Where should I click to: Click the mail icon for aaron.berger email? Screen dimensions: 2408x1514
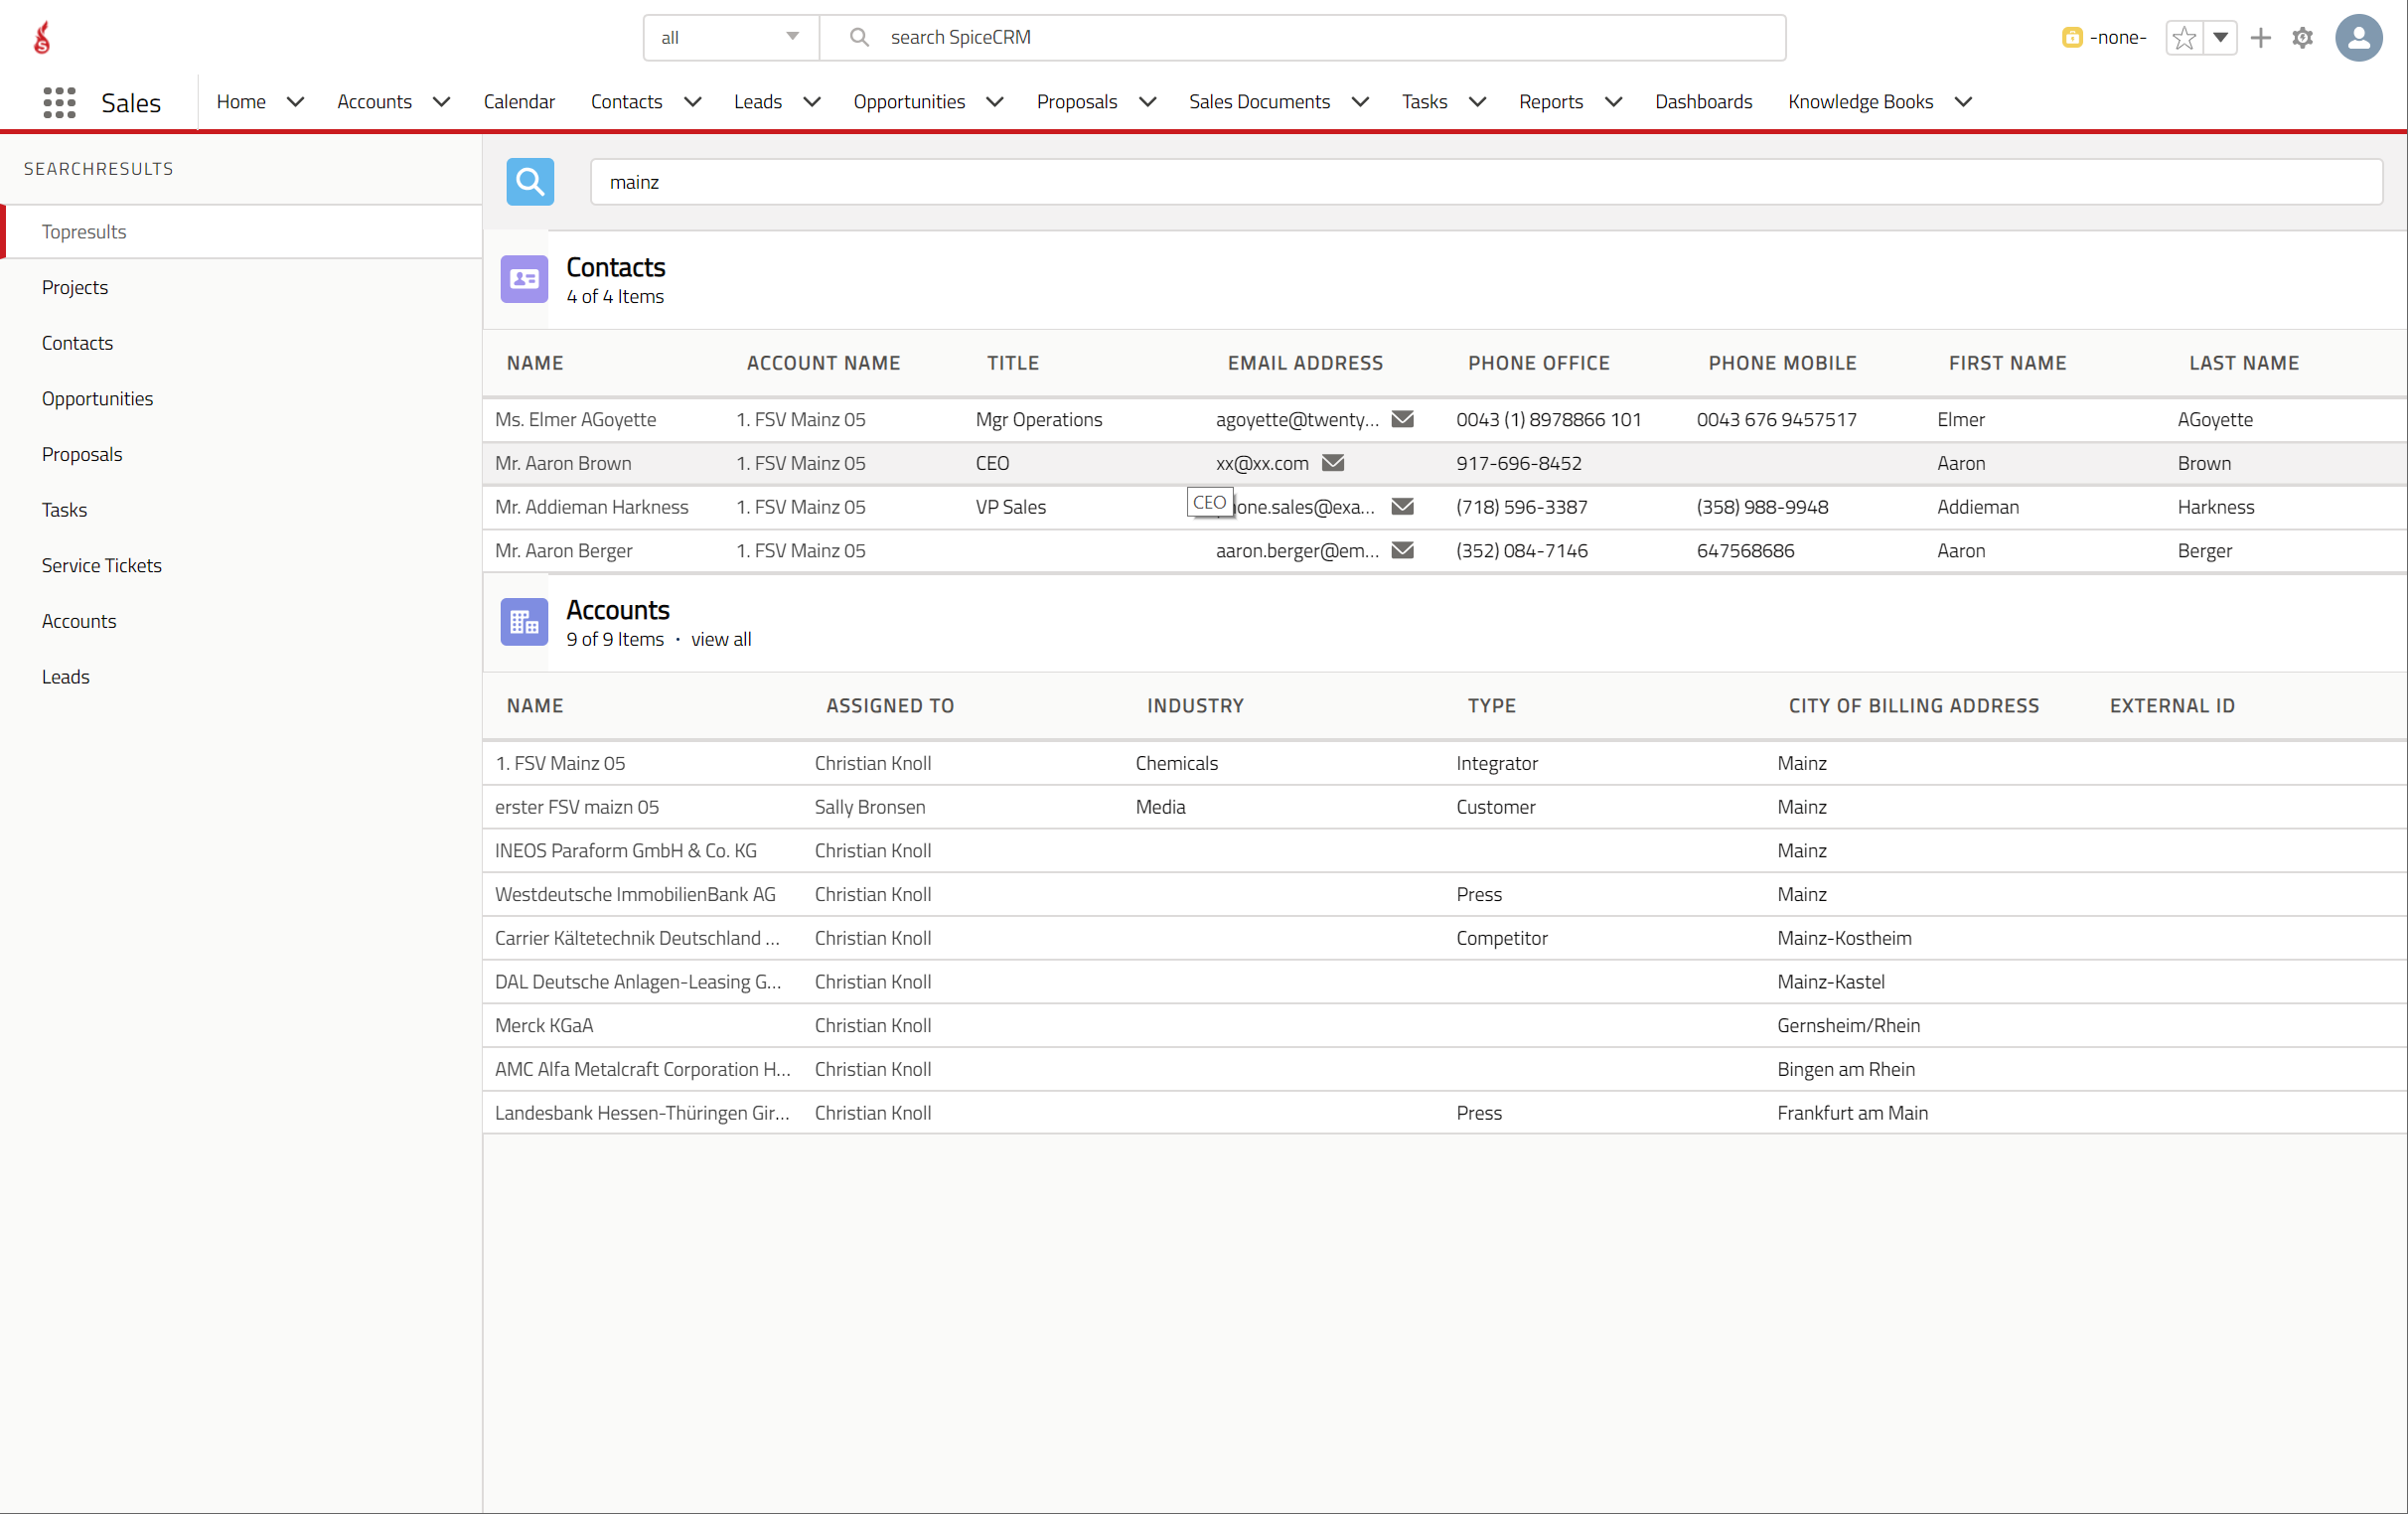(1402, 550)
